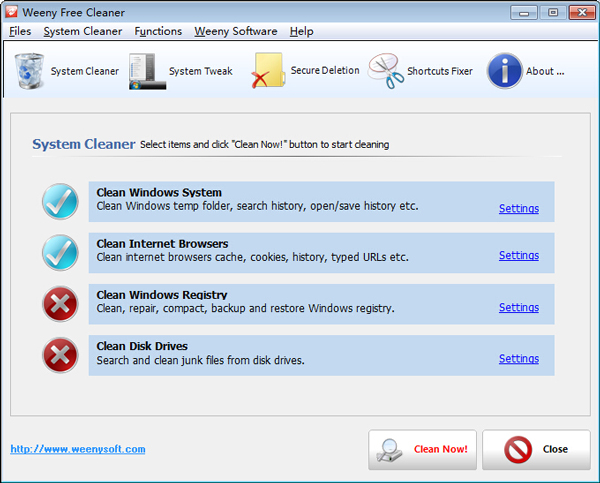This screenshot has height=483, width=600.
Task: Launch the Shortcuts Fixer scissors icon
Action: tap(386, 71)
